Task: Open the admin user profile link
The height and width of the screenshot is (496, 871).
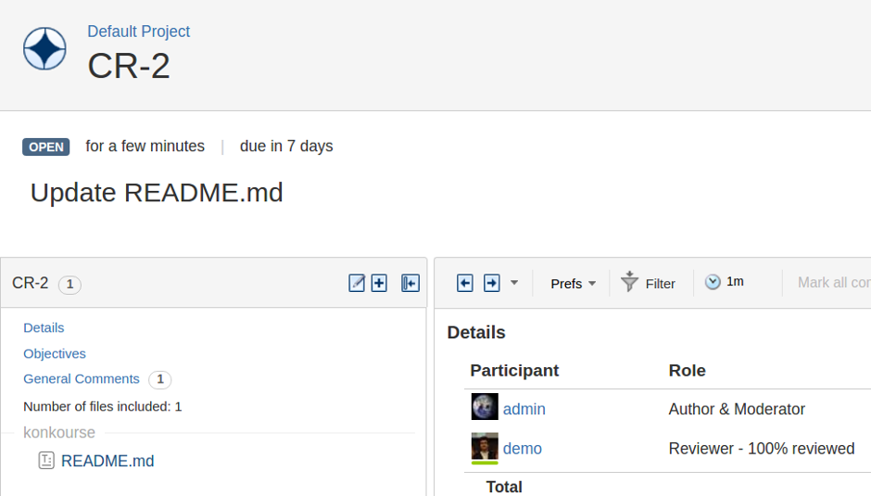Action: (x=524, y=409)
